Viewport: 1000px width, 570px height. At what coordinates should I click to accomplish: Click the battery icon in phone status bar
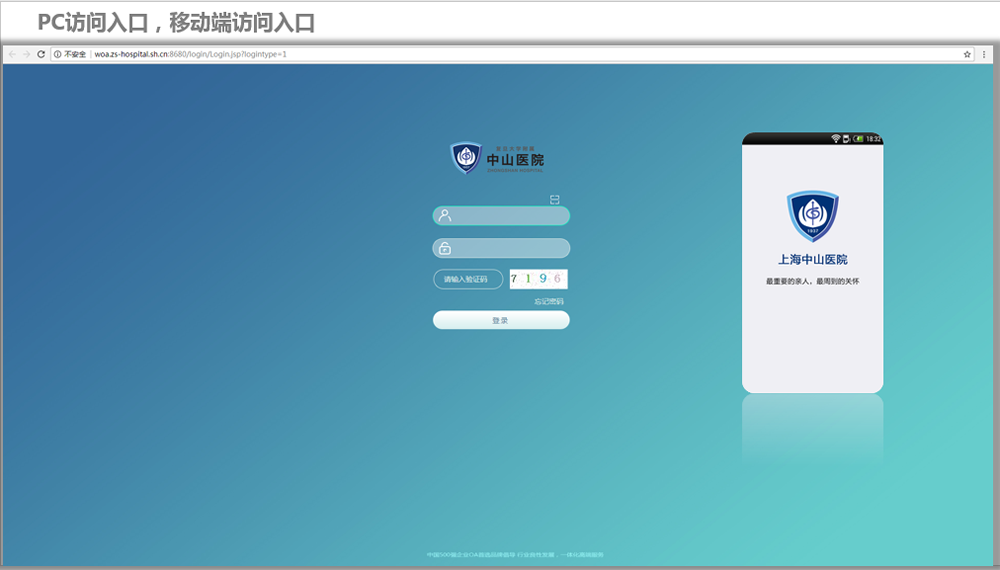(x=858, y=138)
